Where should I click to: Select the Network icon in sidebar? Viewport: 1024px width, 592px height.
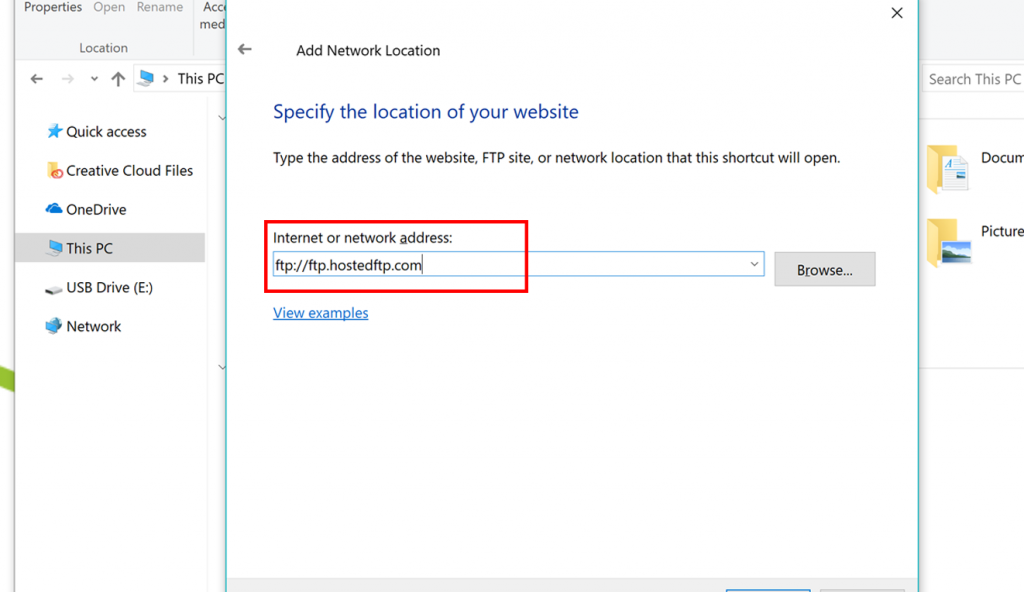pos(54,326)
